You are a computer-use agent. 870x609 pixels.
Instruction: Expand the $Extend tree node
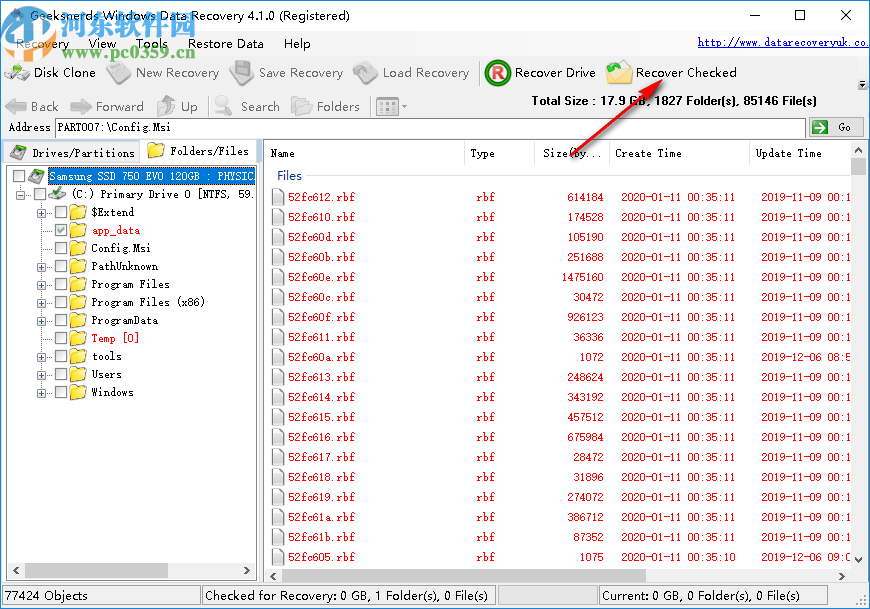coord(40,211)
